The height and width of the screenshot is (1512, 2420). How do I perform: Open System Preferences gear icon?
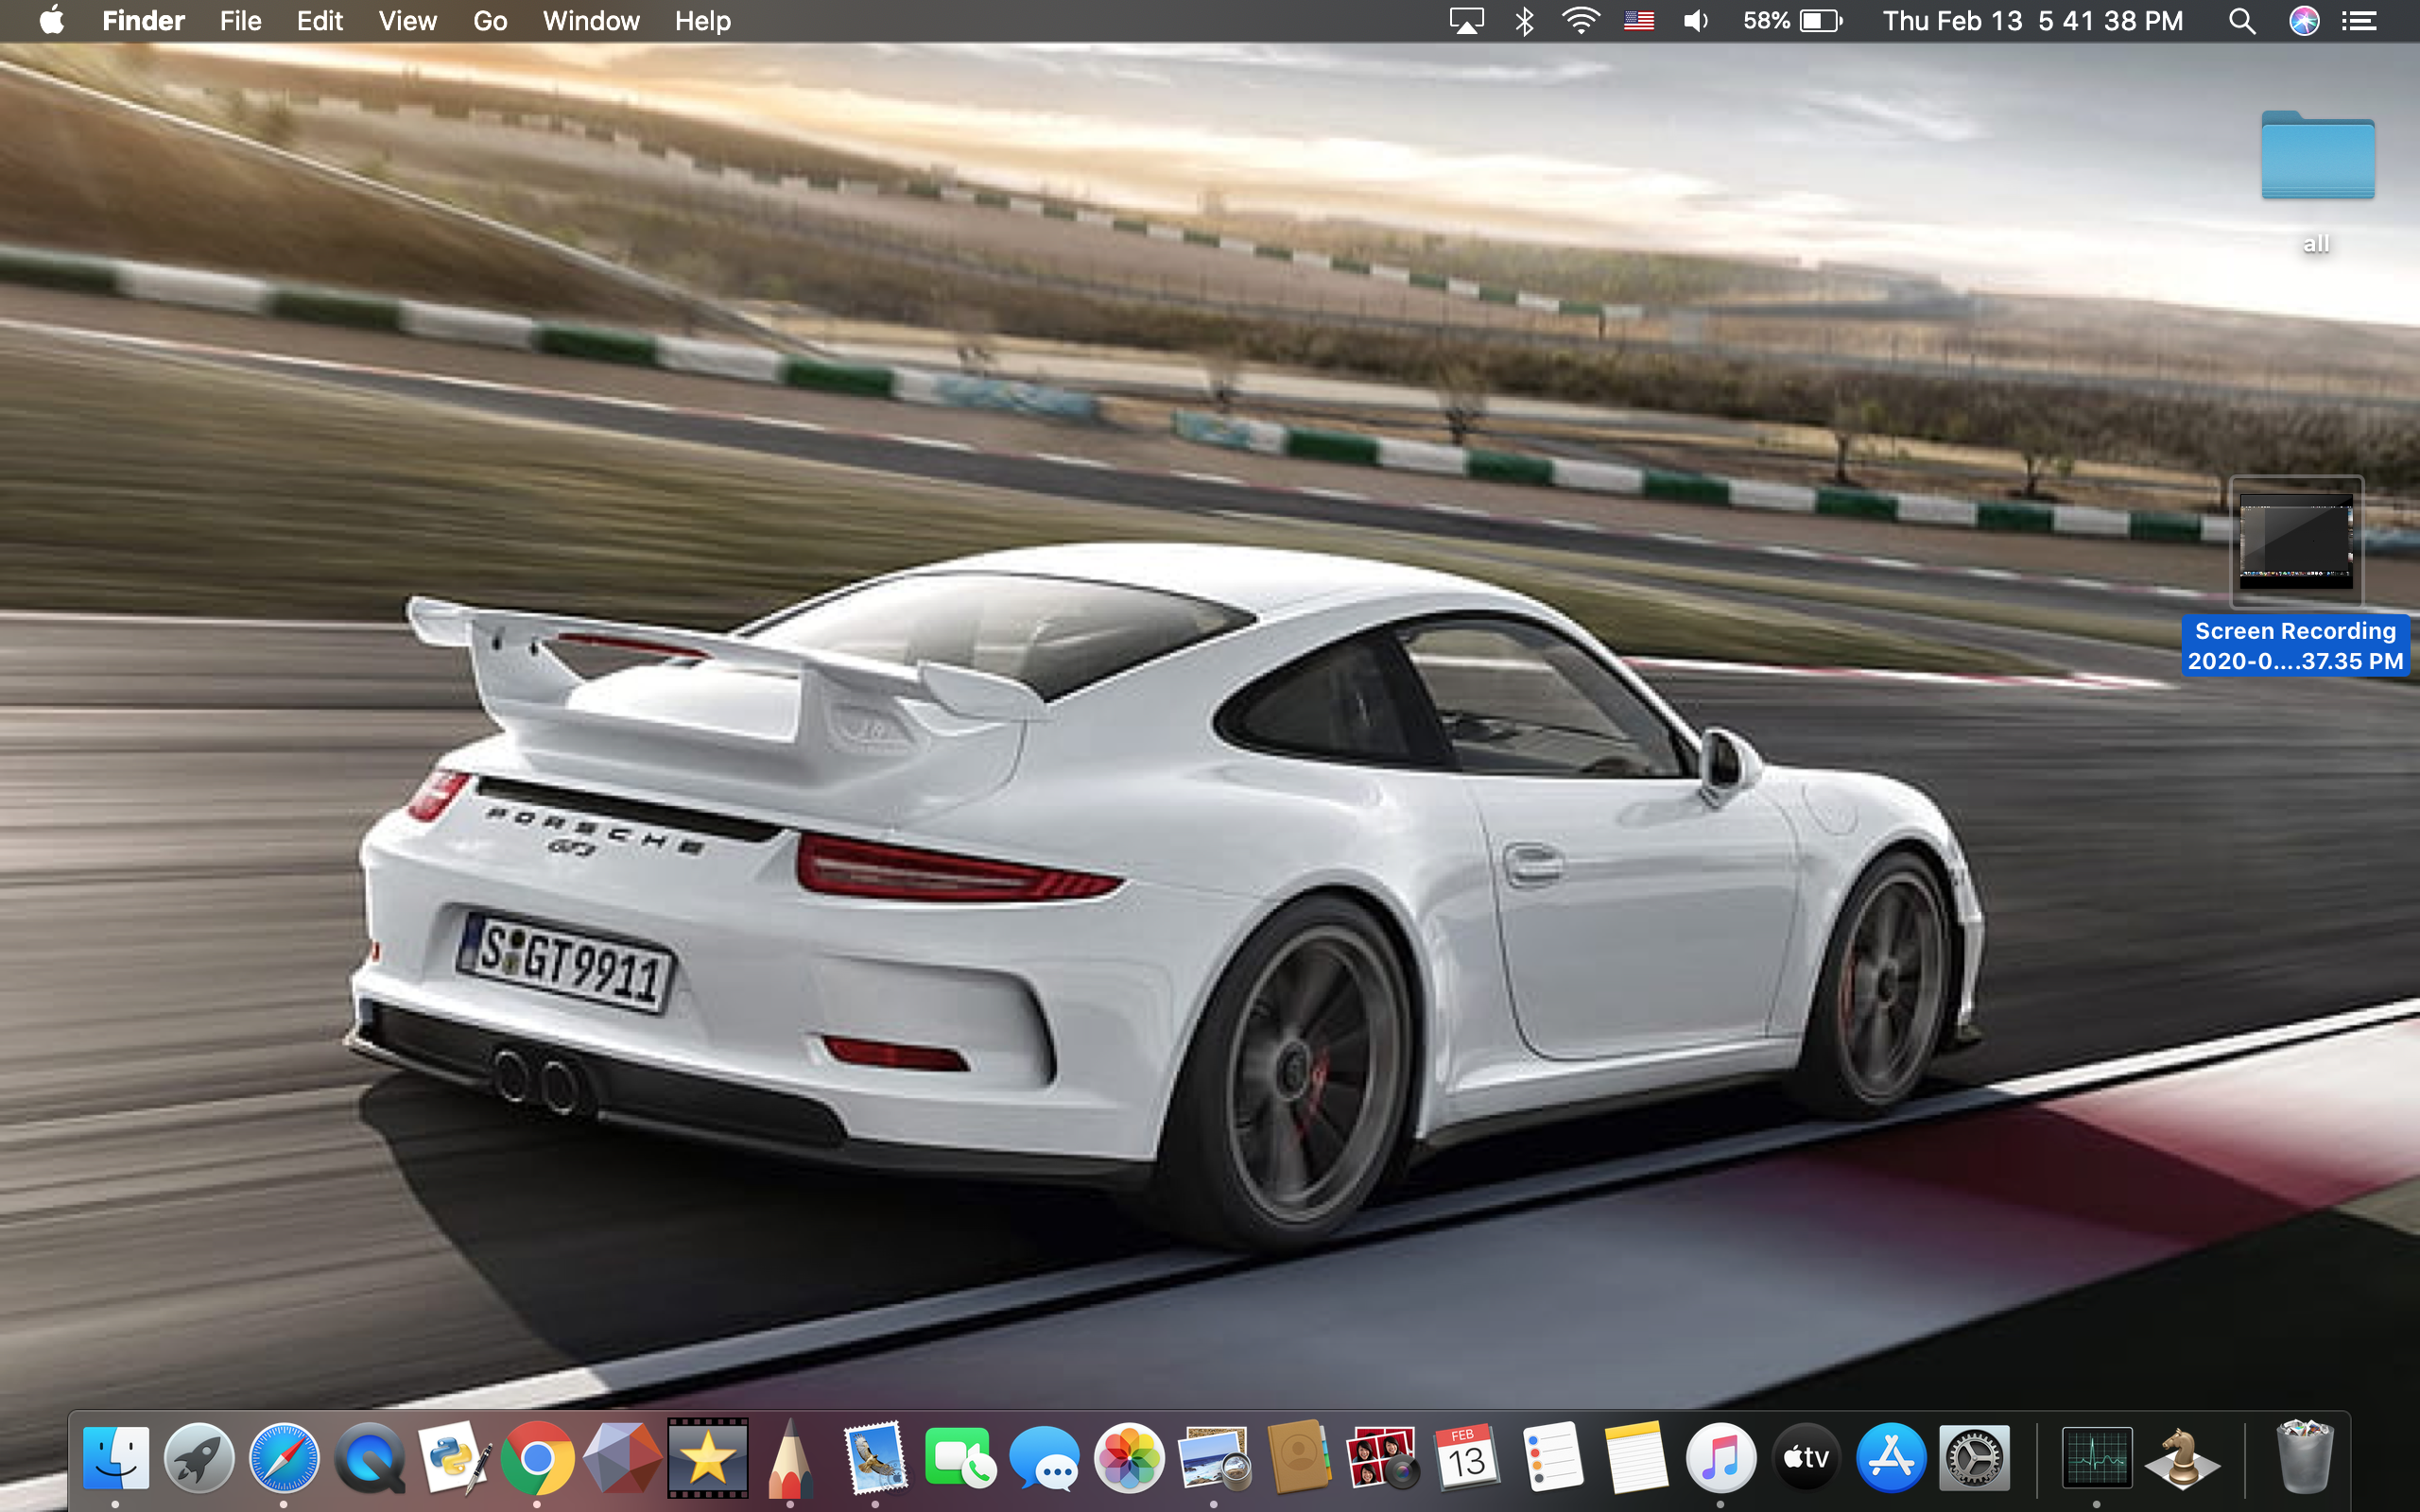pyautogui.click(x=1973, y=1458)
